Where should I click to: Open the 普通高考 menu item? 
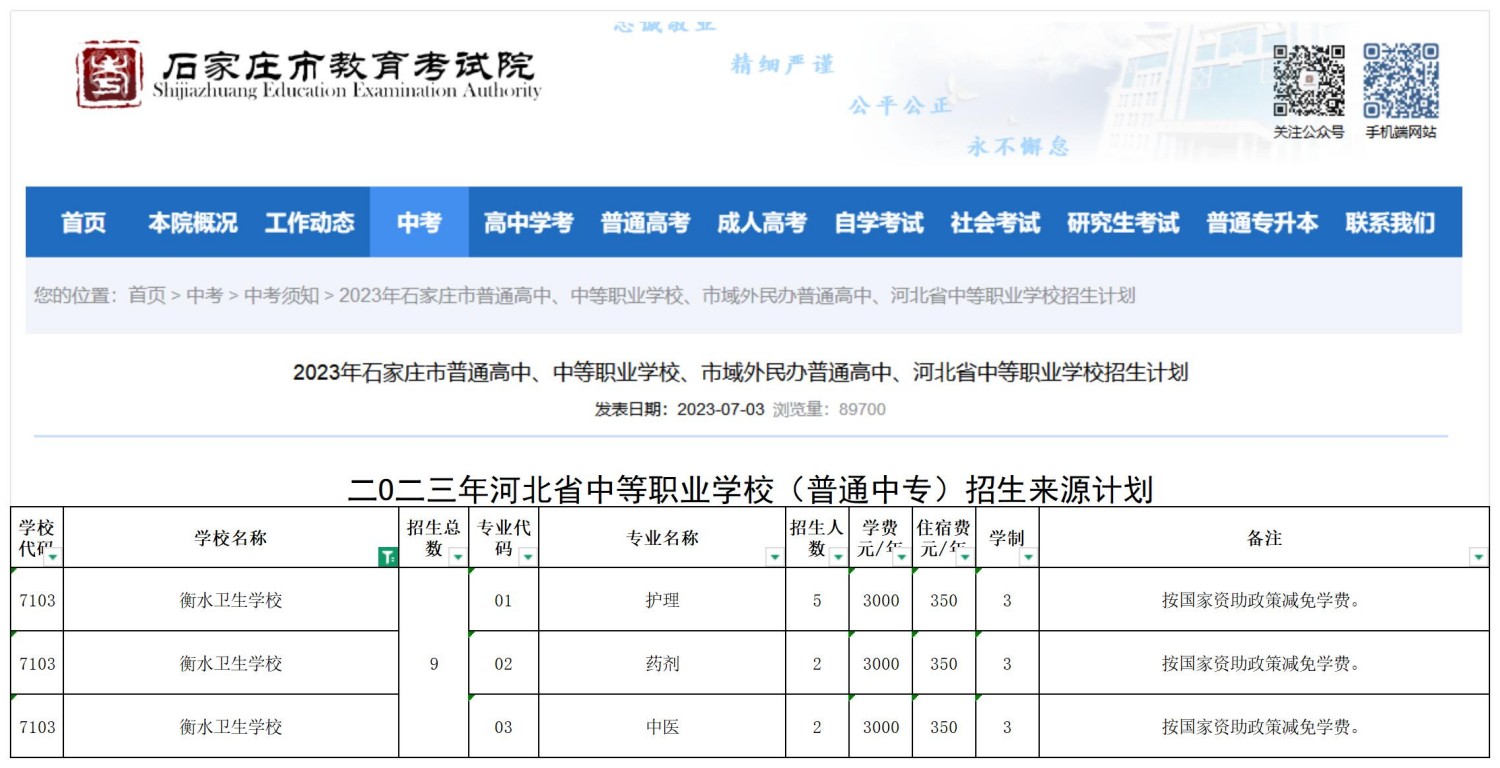(645, 223)
